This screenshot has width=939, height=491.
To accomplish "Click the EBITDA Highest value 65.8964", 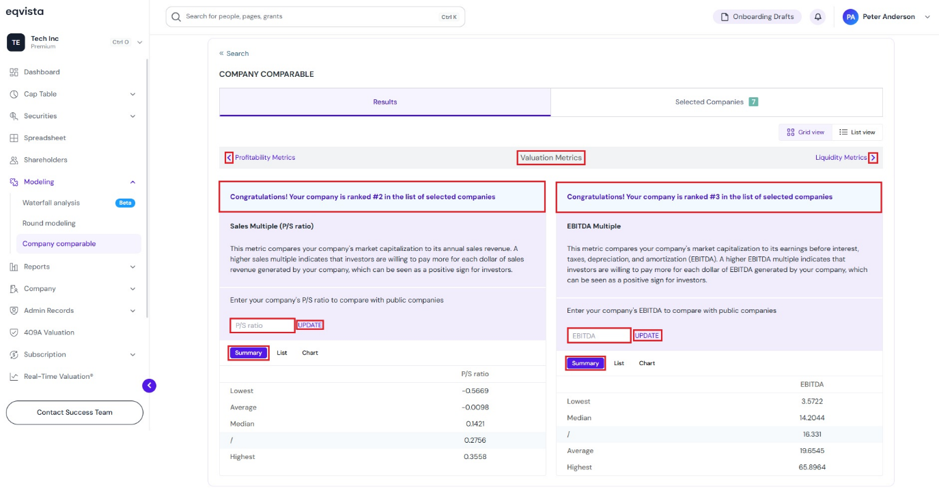I will (811, 467).
